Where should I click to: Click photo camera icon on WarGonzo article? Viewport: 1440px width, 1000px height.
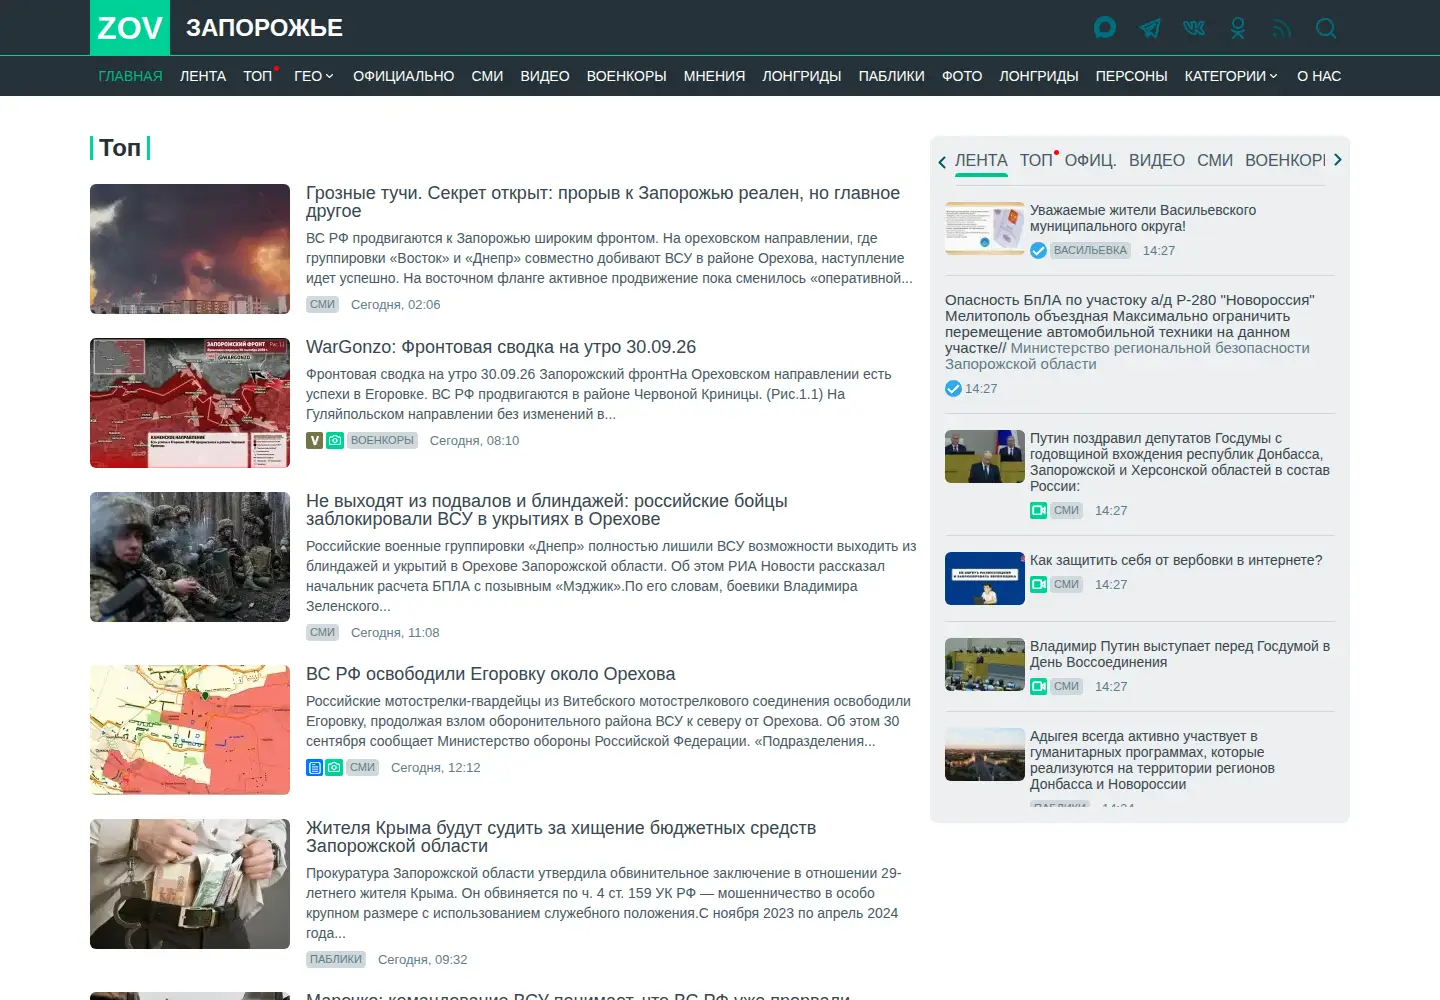[x=335, y=440]
